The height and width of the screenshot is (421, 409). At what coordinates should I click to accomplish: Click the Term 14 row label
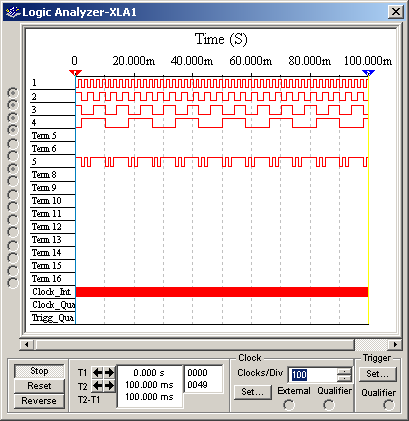pyautogui.click(x=47, y=253)
